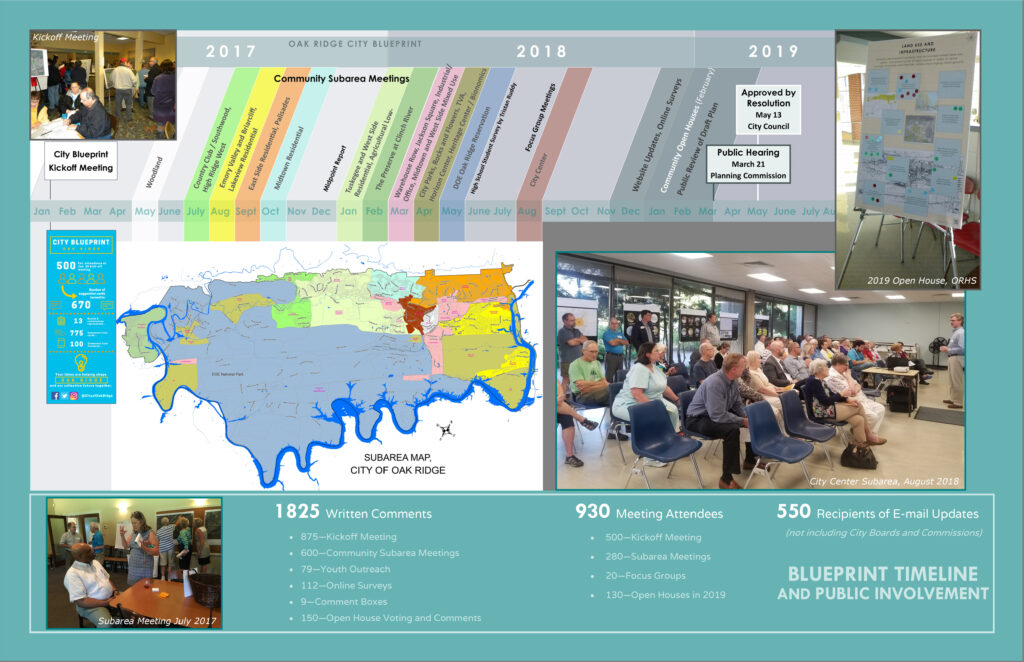Image resolution: width=1024 pixels, height=662 pixels.
Task: Click the 130—Open Houses in 2019 bullet
Action: (x=665, y=595)
